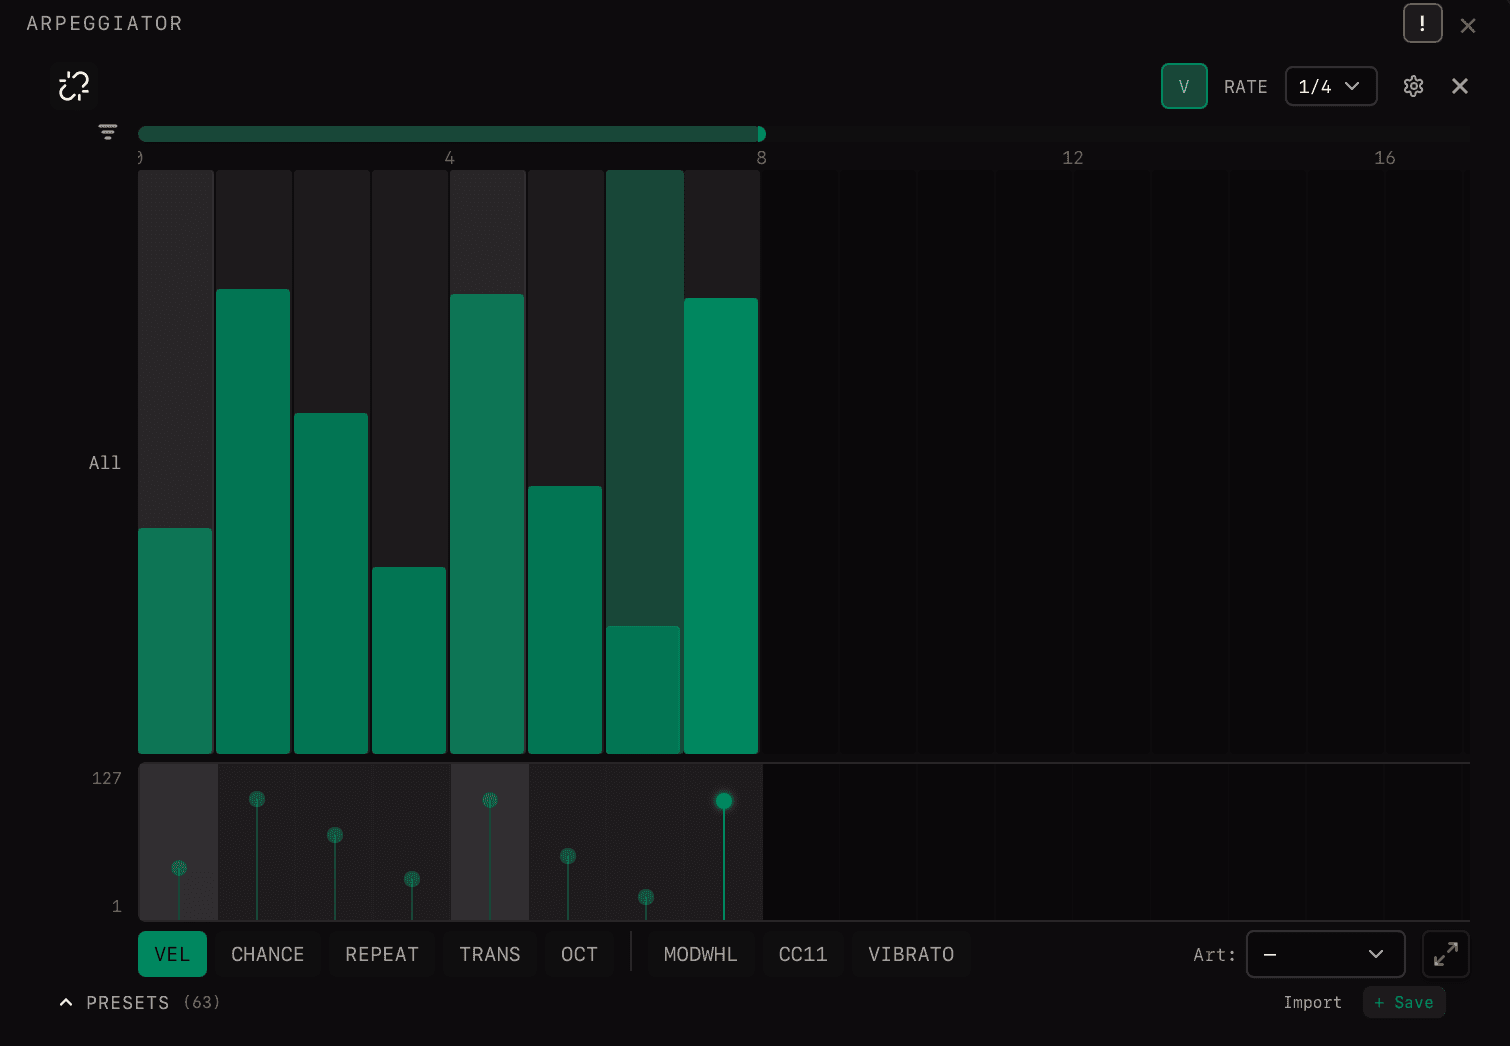Switch to the MODWHL lane tab
This screenshot has width=1510, height=1046.
click(700, 954)
